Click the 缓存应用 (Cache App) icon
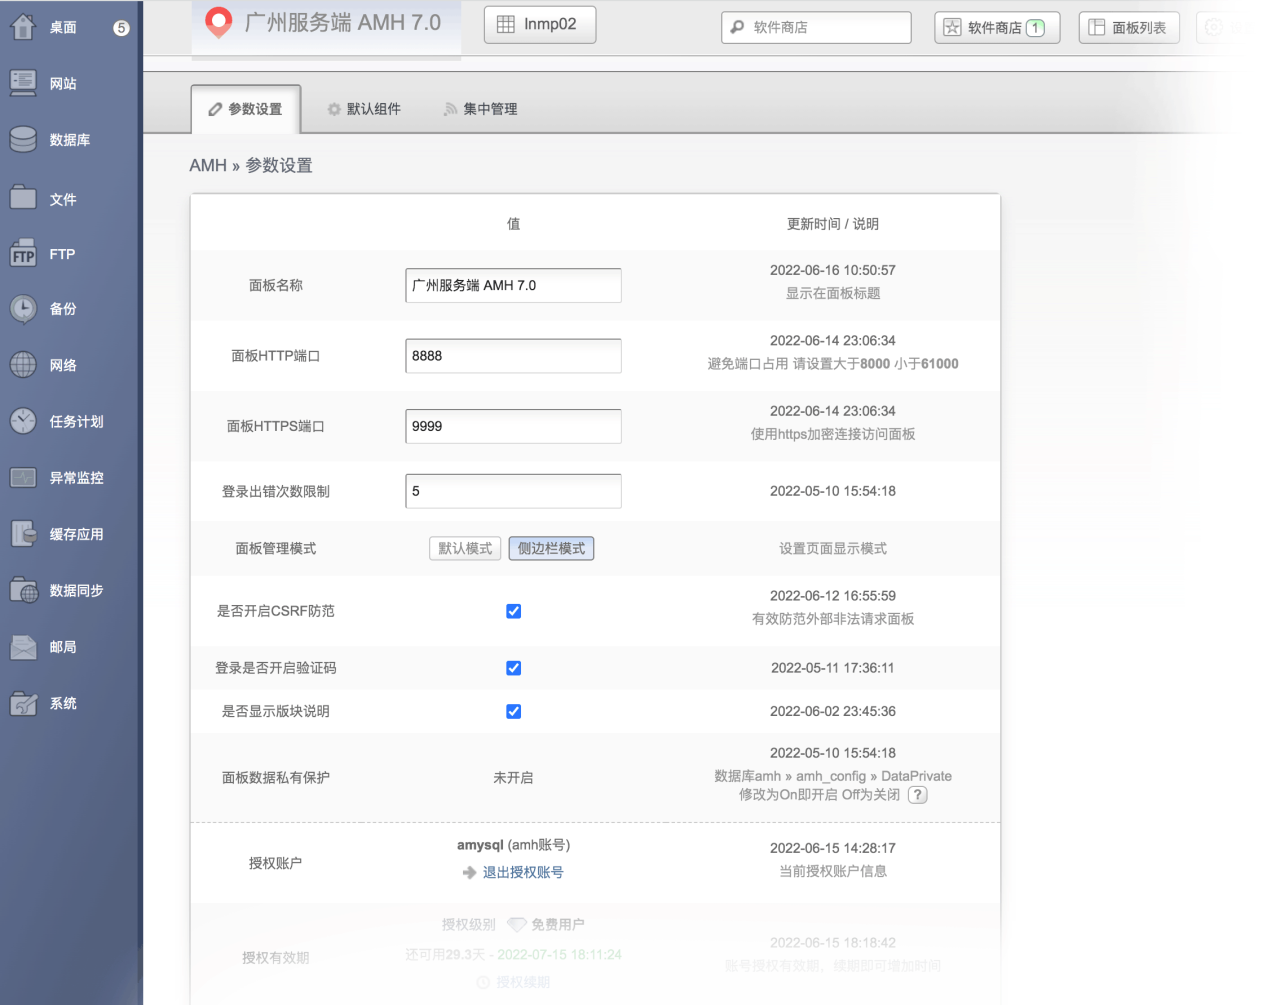This screenshot has width=1280, height=1005. pos(22,533)
